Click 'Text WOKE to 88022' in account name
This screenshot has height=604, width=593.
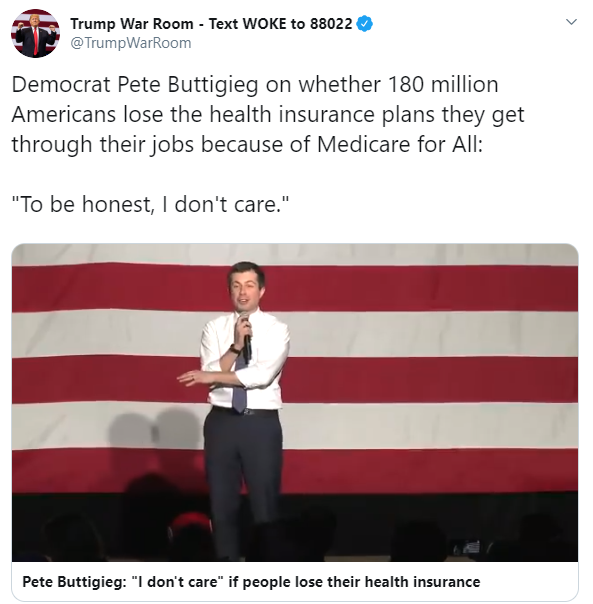click(x=281, y=24)
